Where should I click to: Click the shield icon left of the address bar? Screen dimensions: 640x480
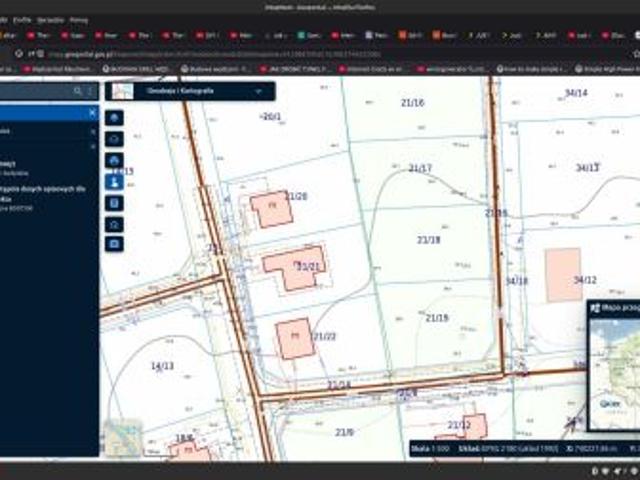[19, 53]
